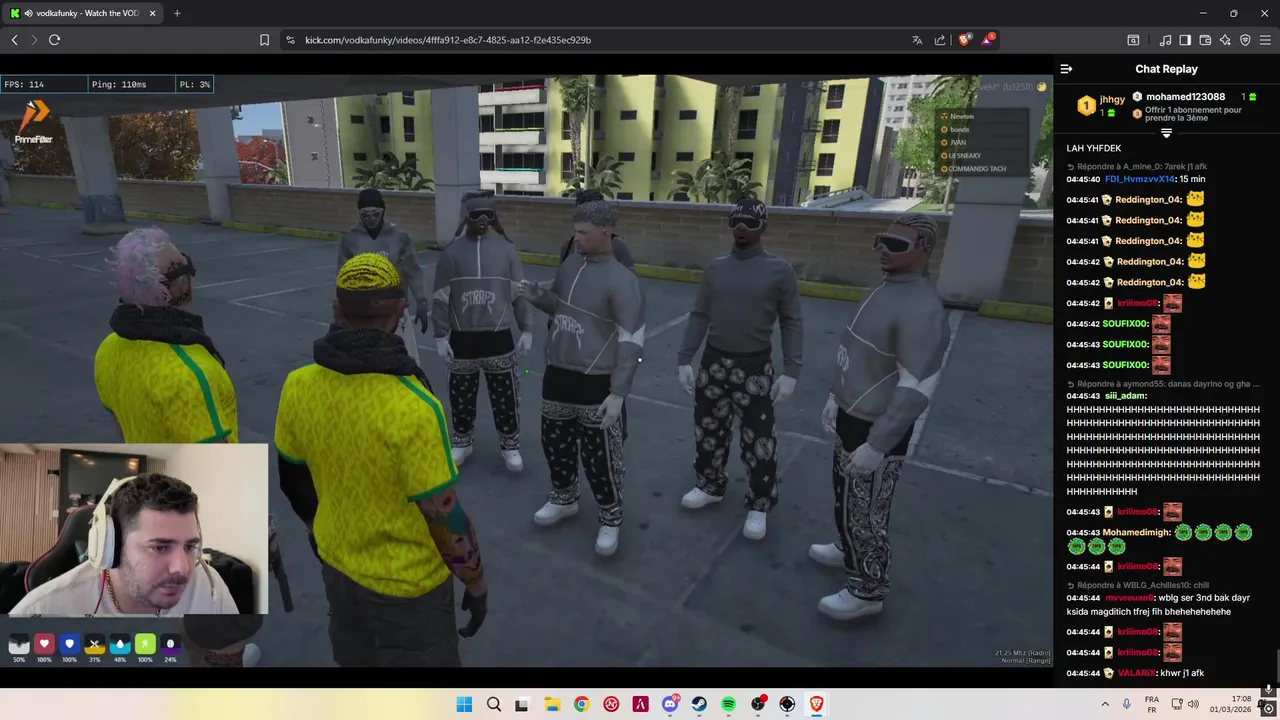Share this page icon
Viewport: 1280px width, 720px height.
point(940,40)
